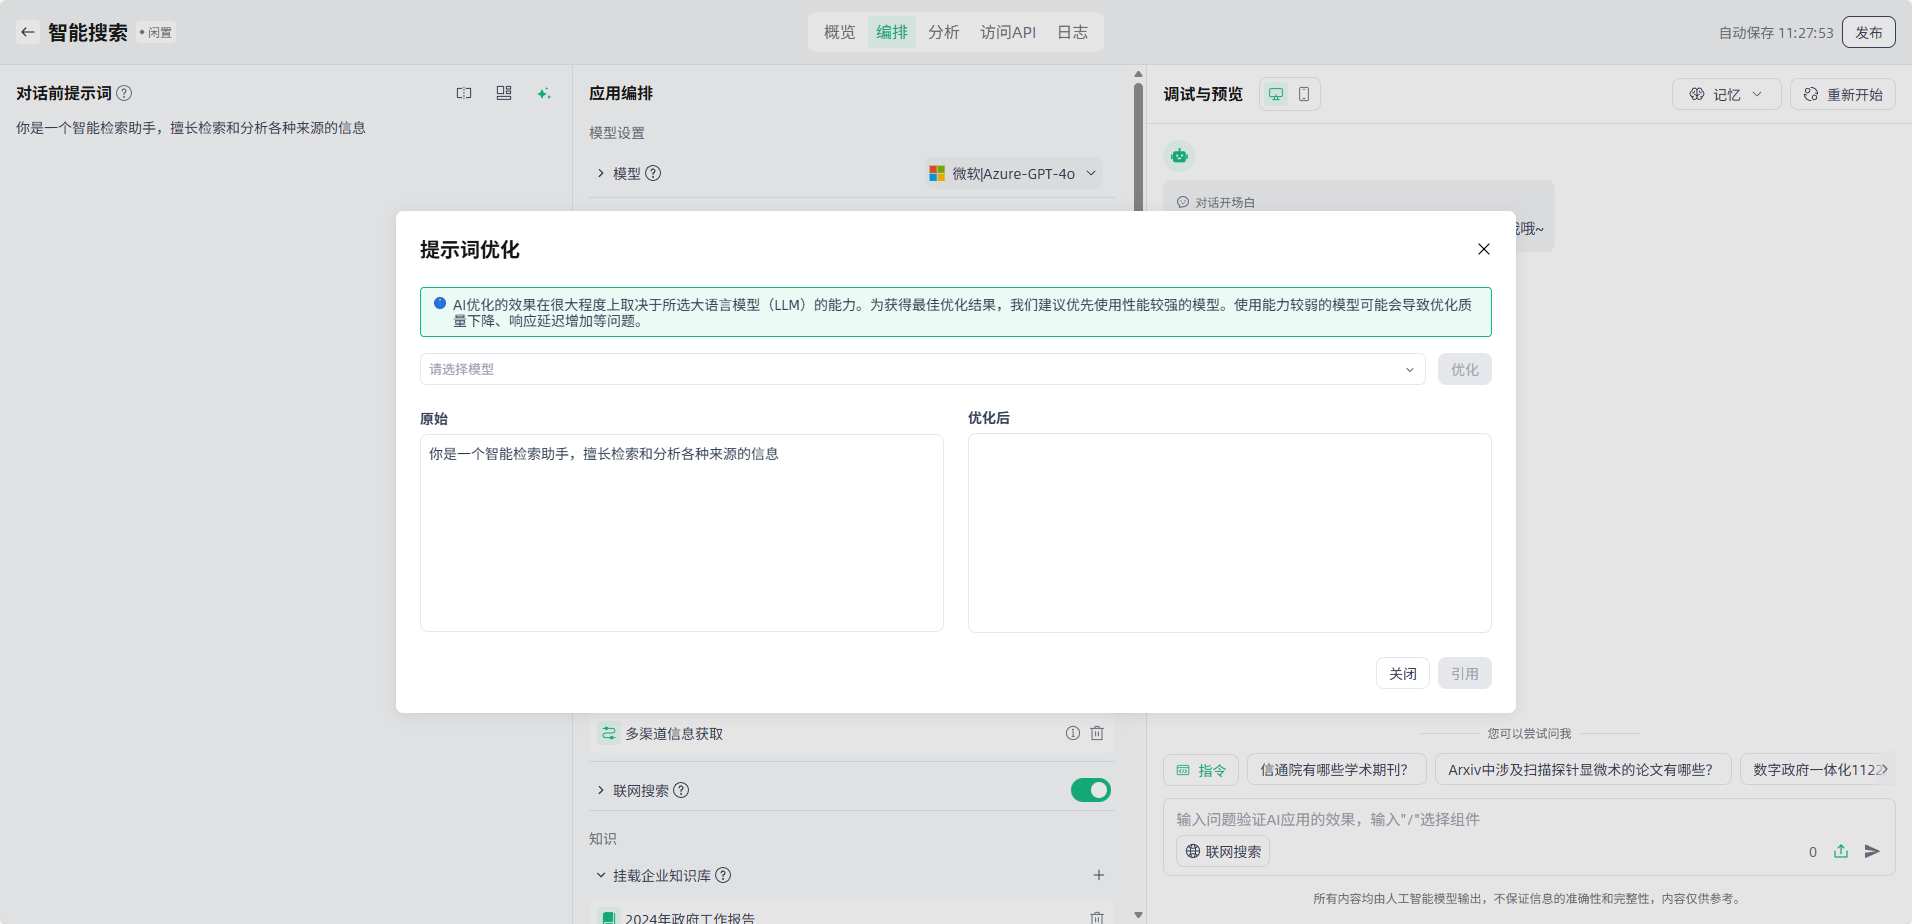The image size is (1912, 924).
Task: Click the info icon for 多渠道信息获取
Action: pos(1073,733)
